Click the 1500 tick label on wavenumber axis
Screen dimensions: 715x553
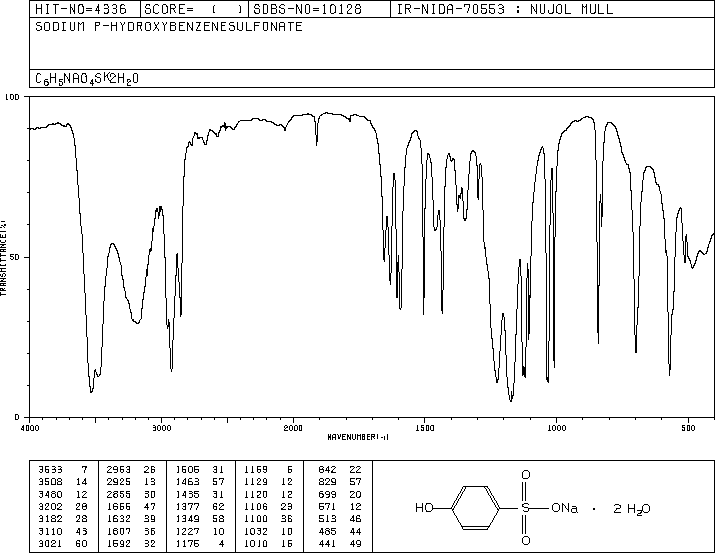pyautogui.click(x=425, y=428)
